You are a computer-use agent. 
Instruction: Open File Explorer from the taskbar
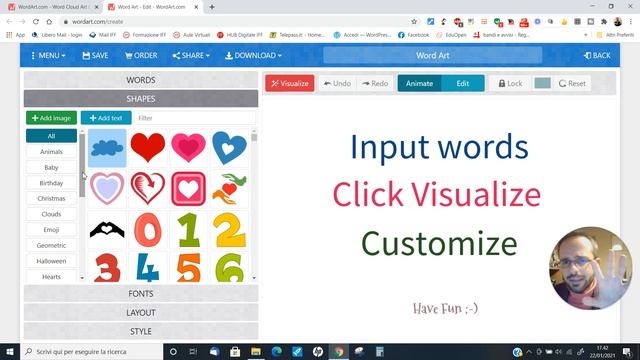[256, 351]
